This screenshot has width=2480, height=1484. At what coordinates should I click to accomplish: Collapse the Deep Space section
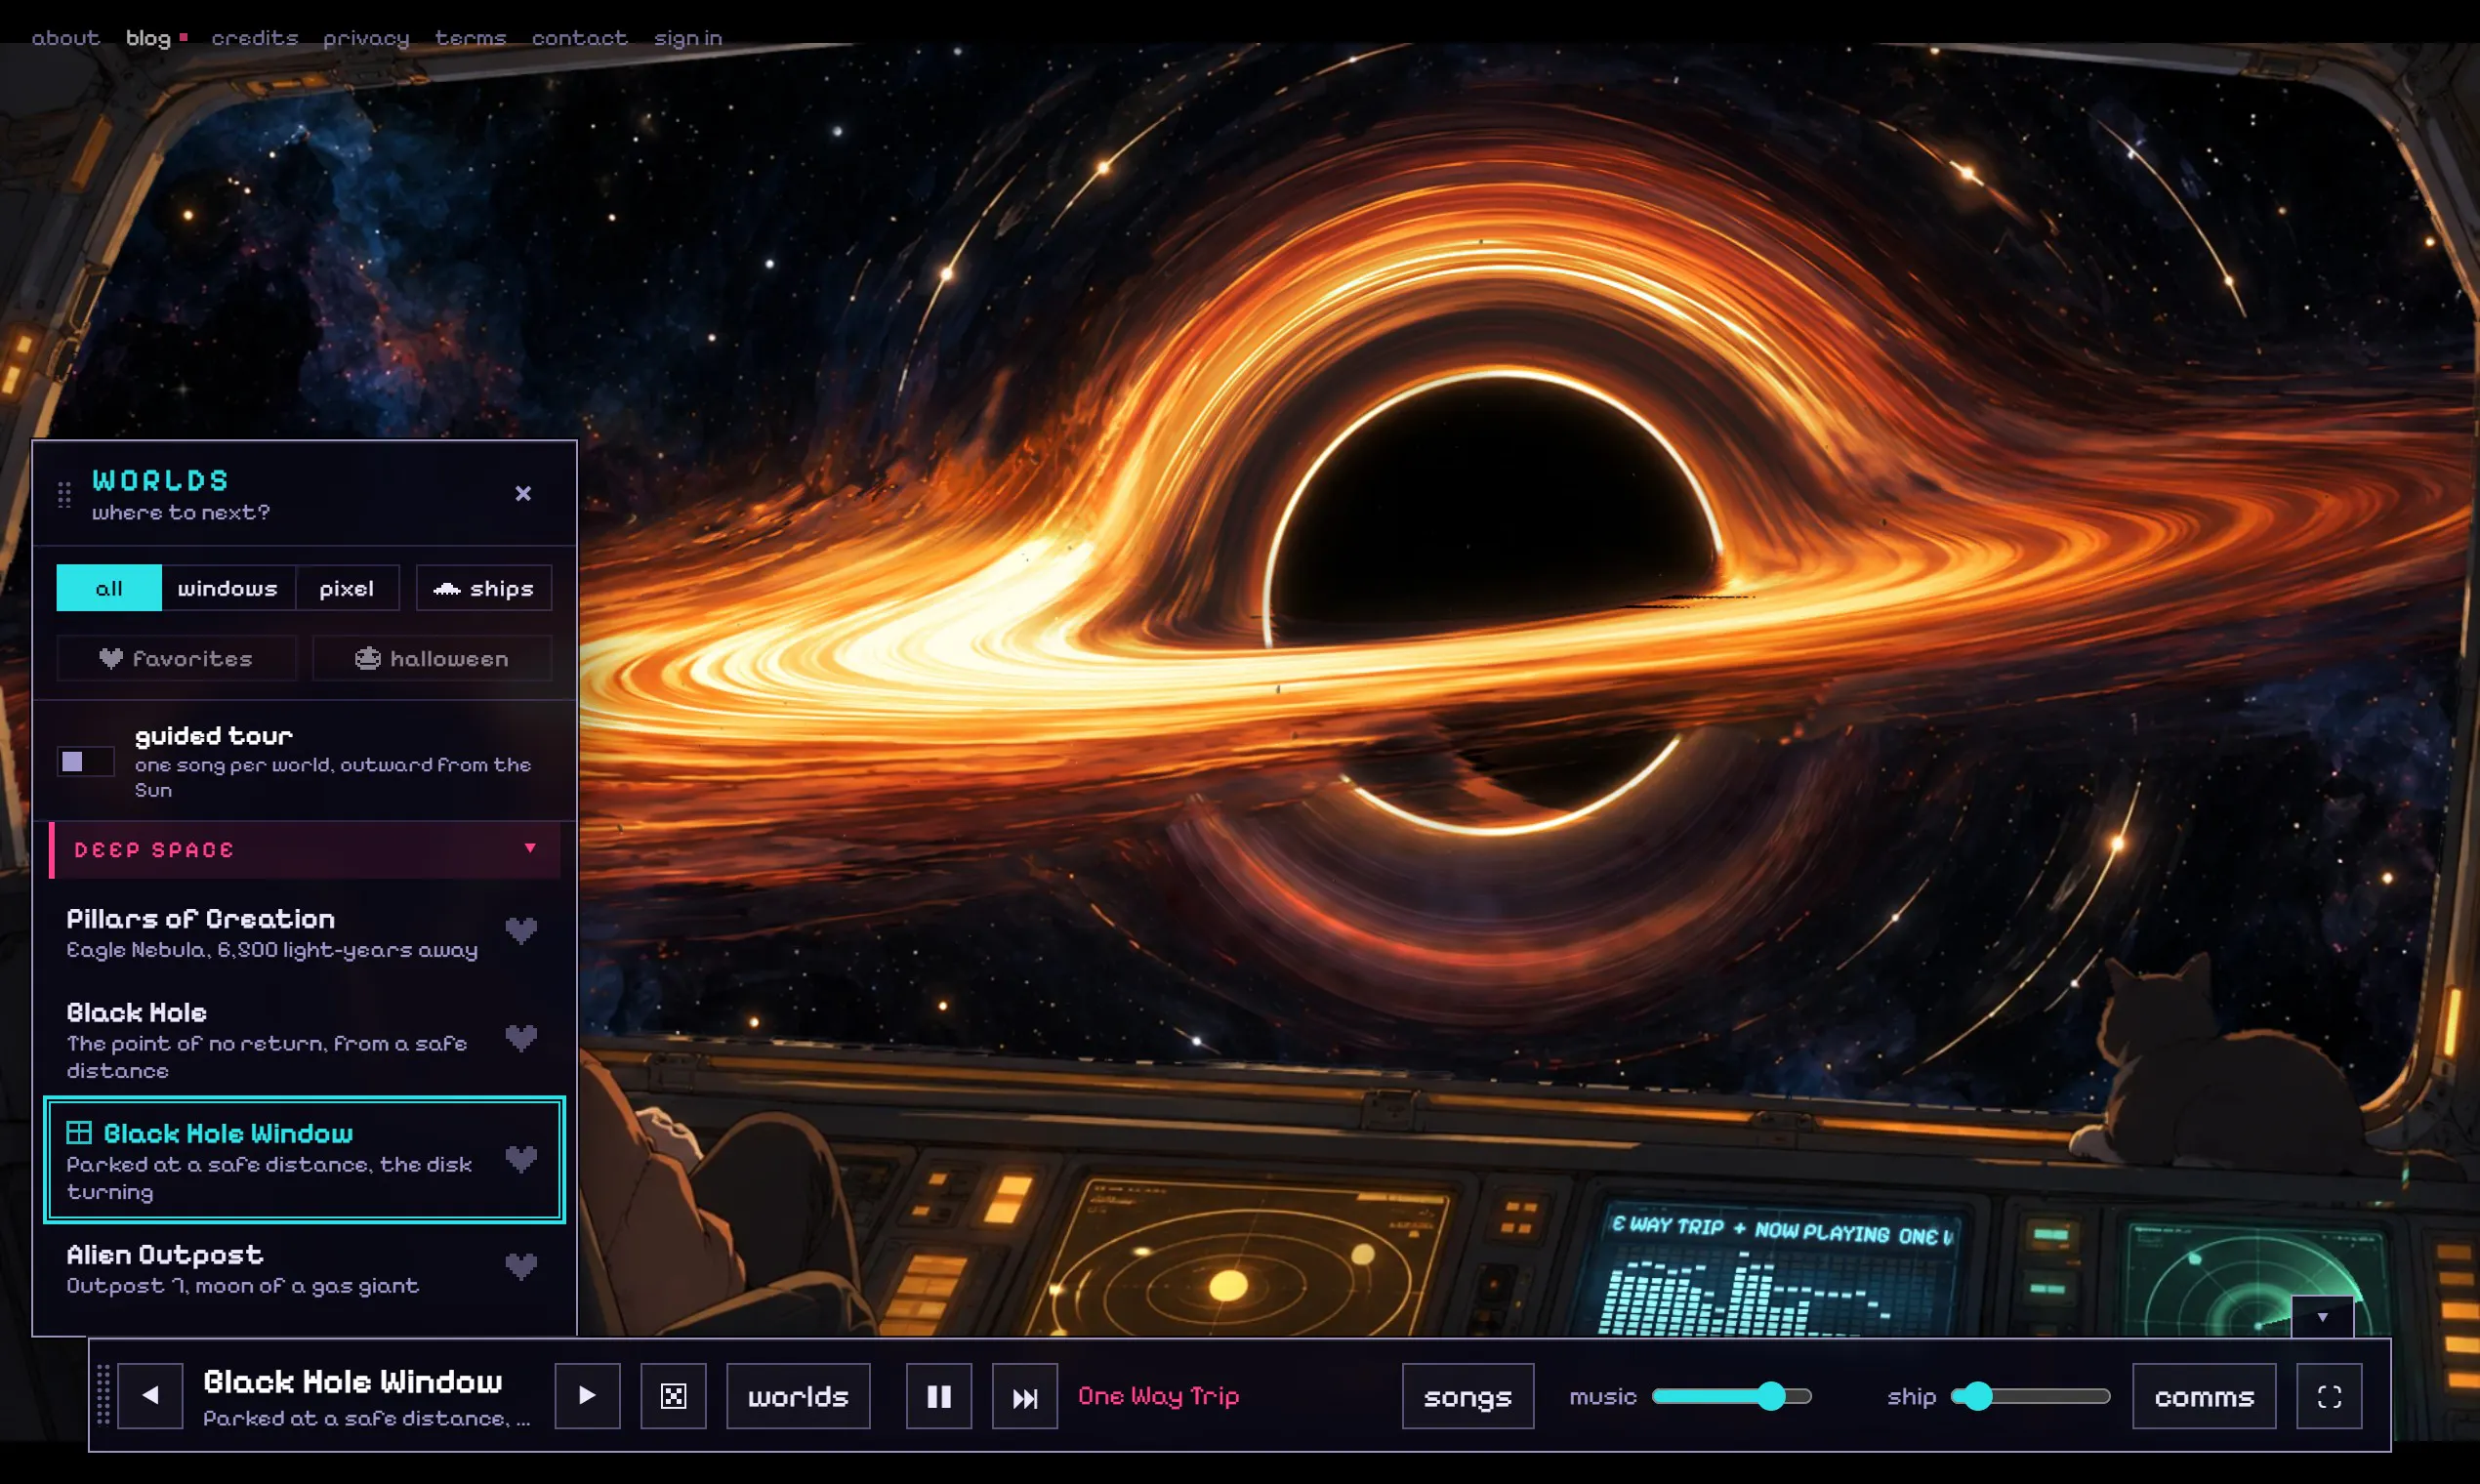[305, 850]
